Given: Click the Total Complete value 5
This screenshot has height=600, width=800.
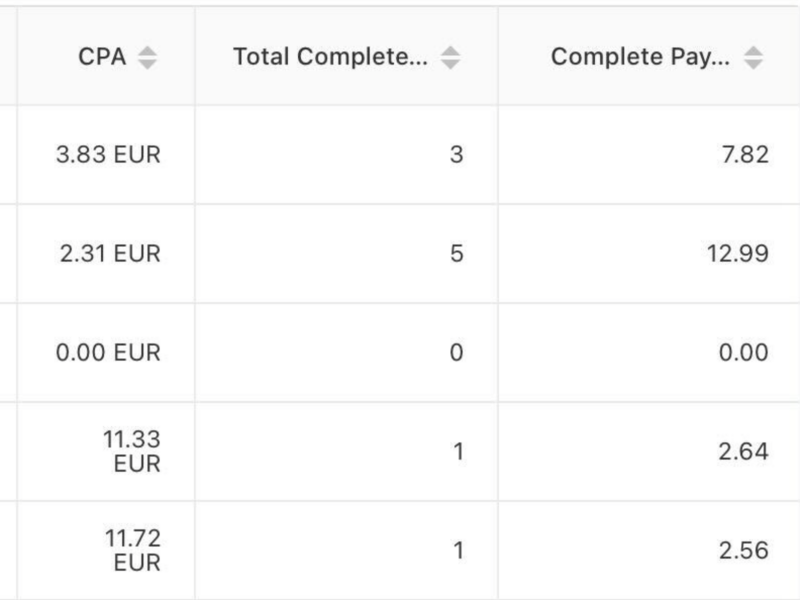Looking at the screenshot, I should [457, 254].
